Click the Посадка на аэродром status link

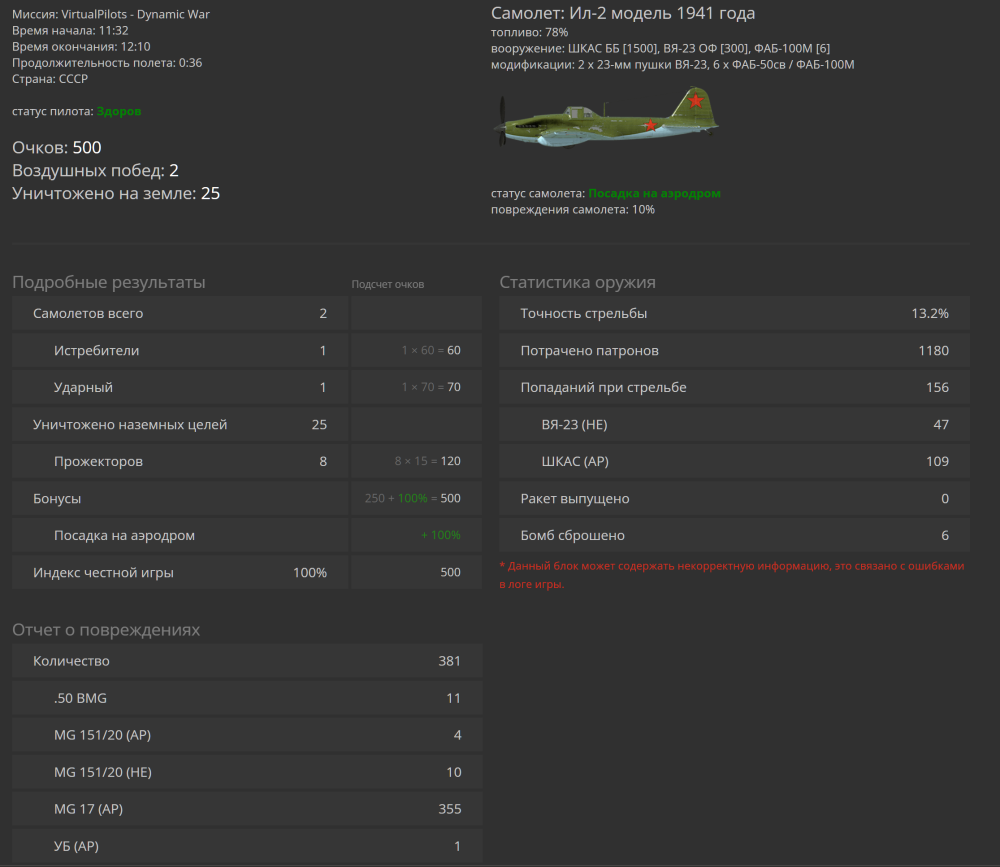[x=653, y=193]
